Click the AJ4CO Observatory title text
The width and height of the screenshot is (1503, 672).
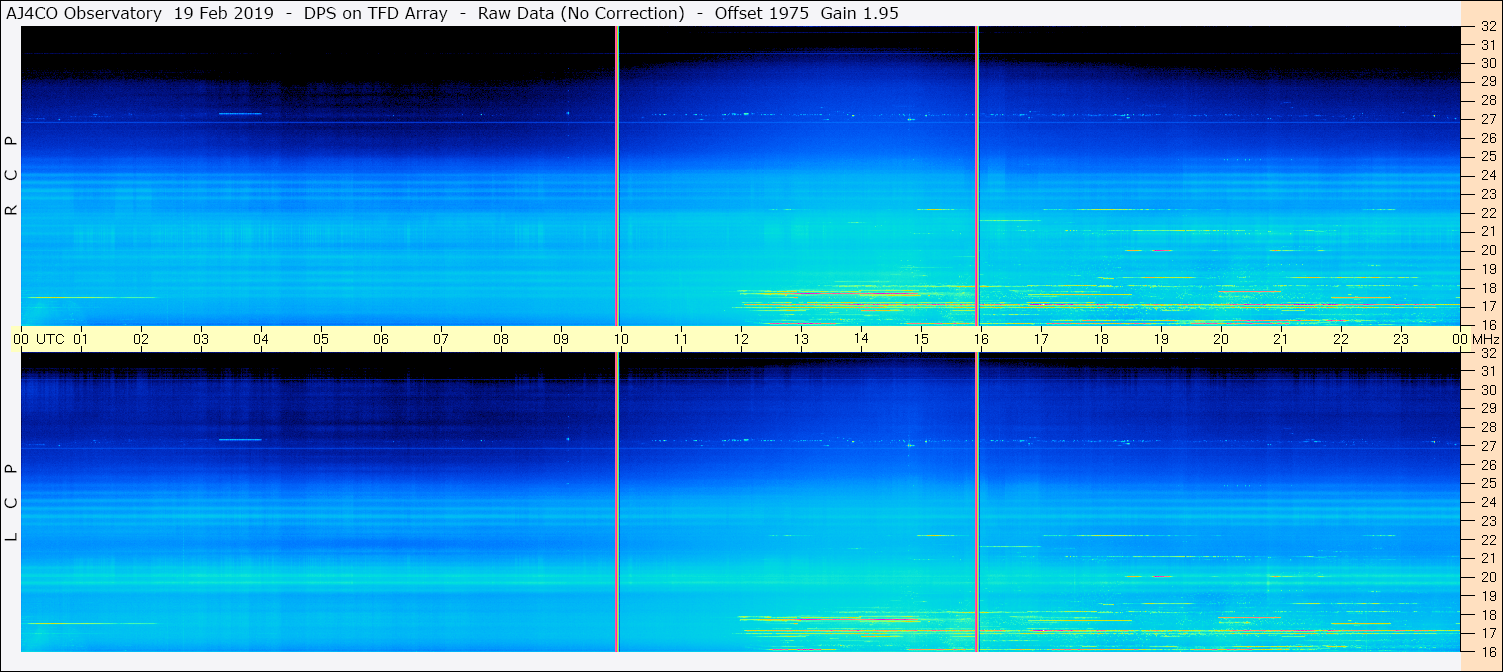(x=84, y=13)
